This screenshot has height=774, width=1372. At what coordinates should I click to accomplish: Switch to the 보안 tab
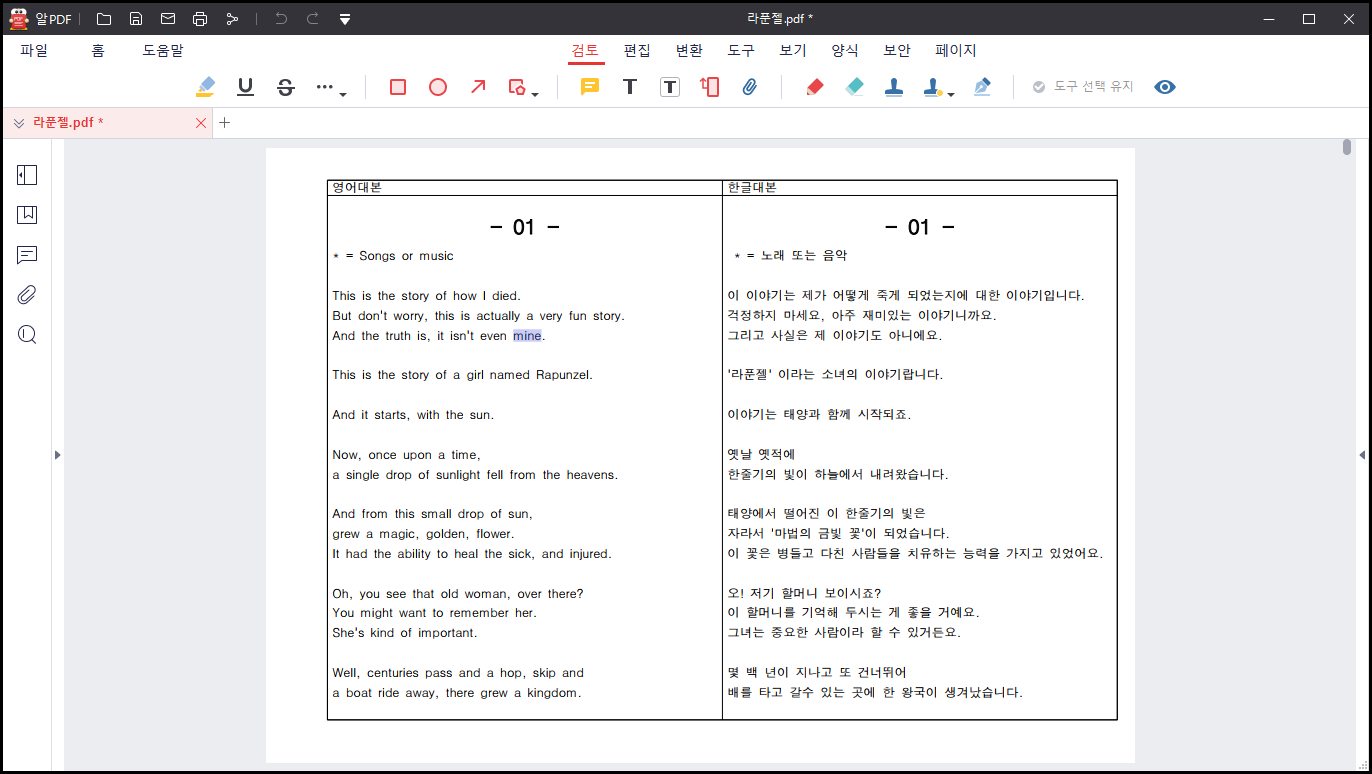pyautogui.click(x=898, y=50)
